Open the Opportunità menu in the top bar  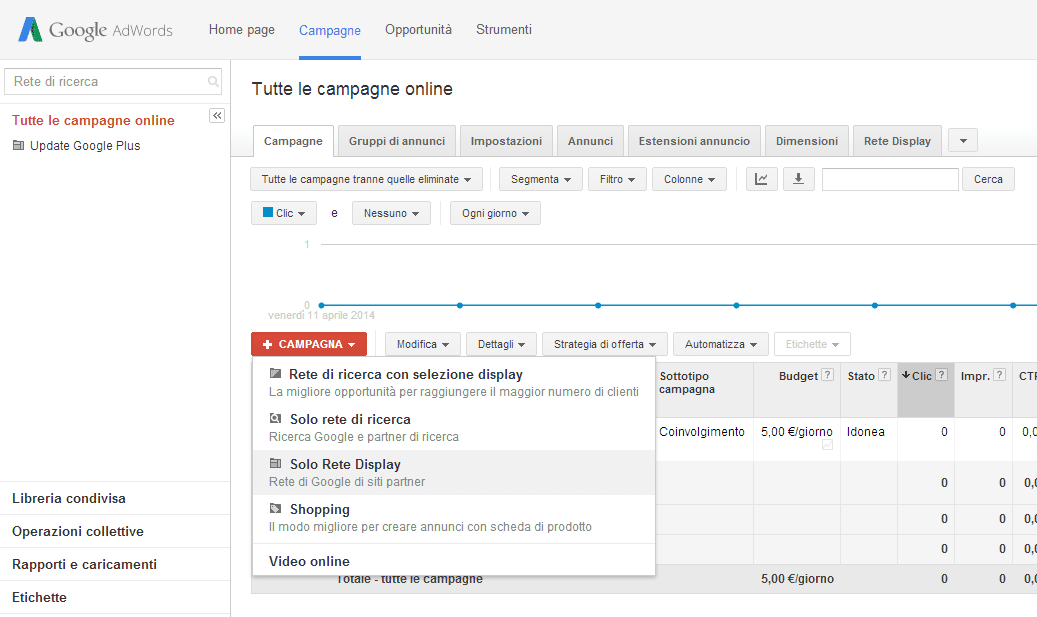click(418, 30)
